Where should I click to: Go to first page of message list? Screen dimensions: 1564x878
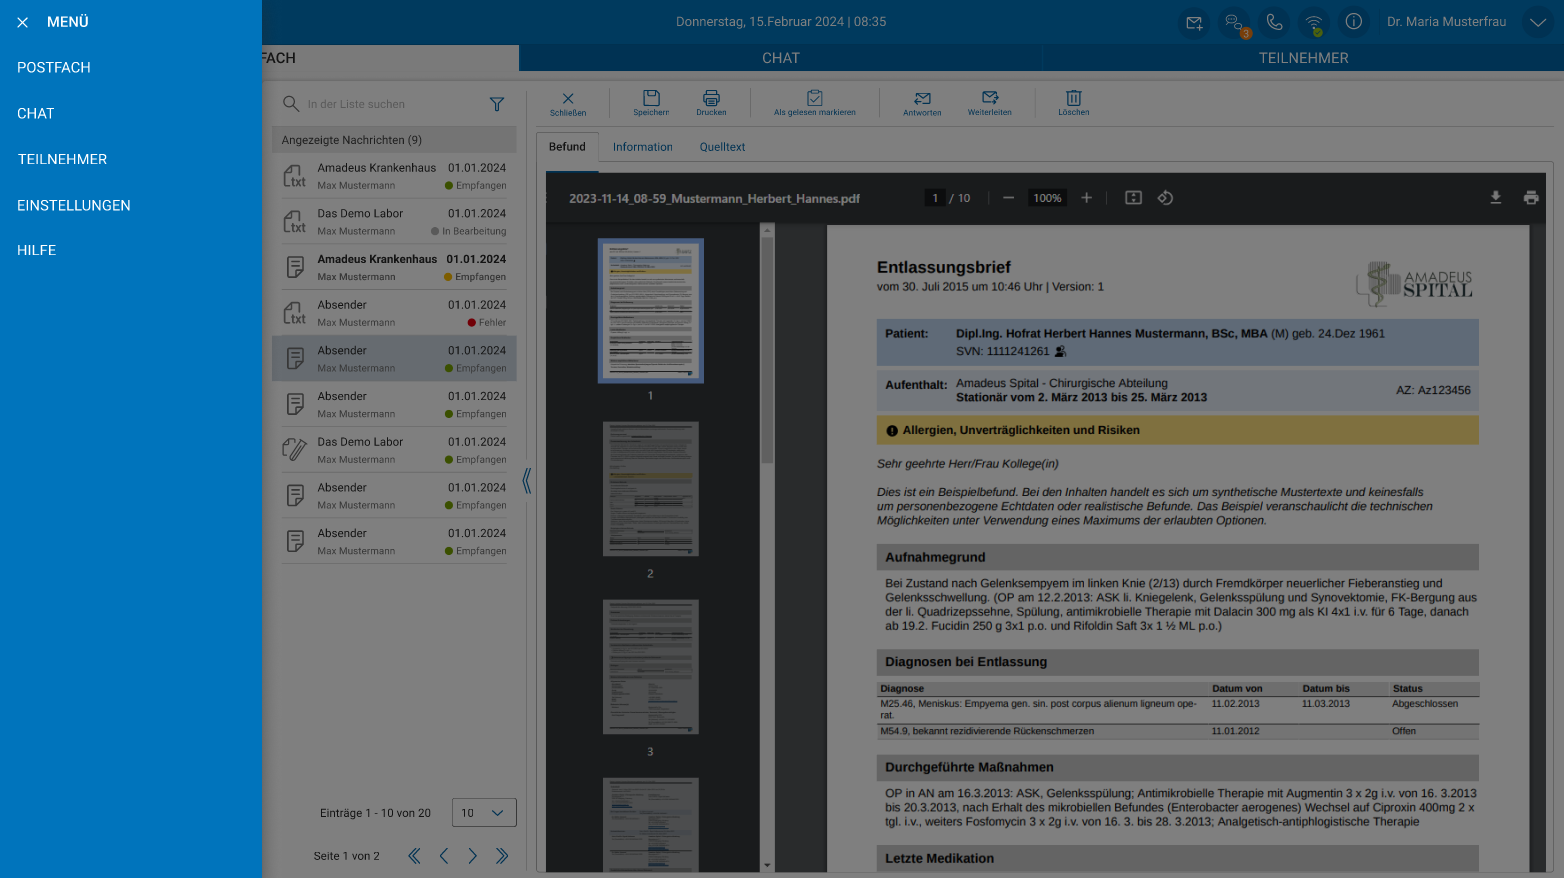tap(414, 856)
